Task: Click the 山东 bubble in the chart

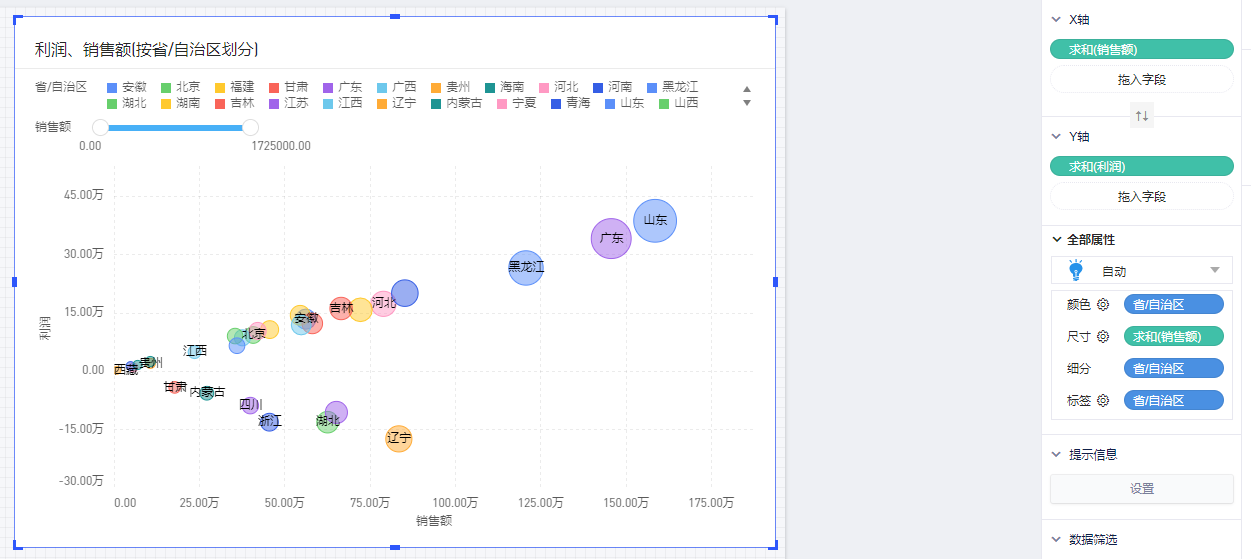Action: coord(655,220)
